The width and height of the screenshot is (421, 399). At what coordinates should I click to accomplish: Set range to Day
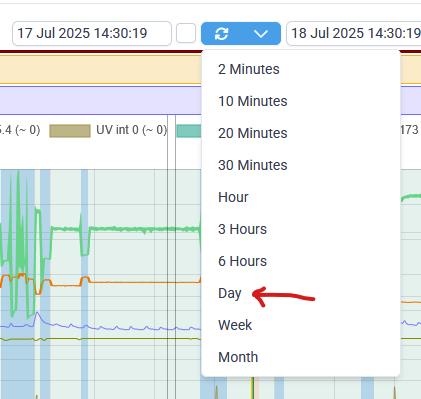click(301, 293)
